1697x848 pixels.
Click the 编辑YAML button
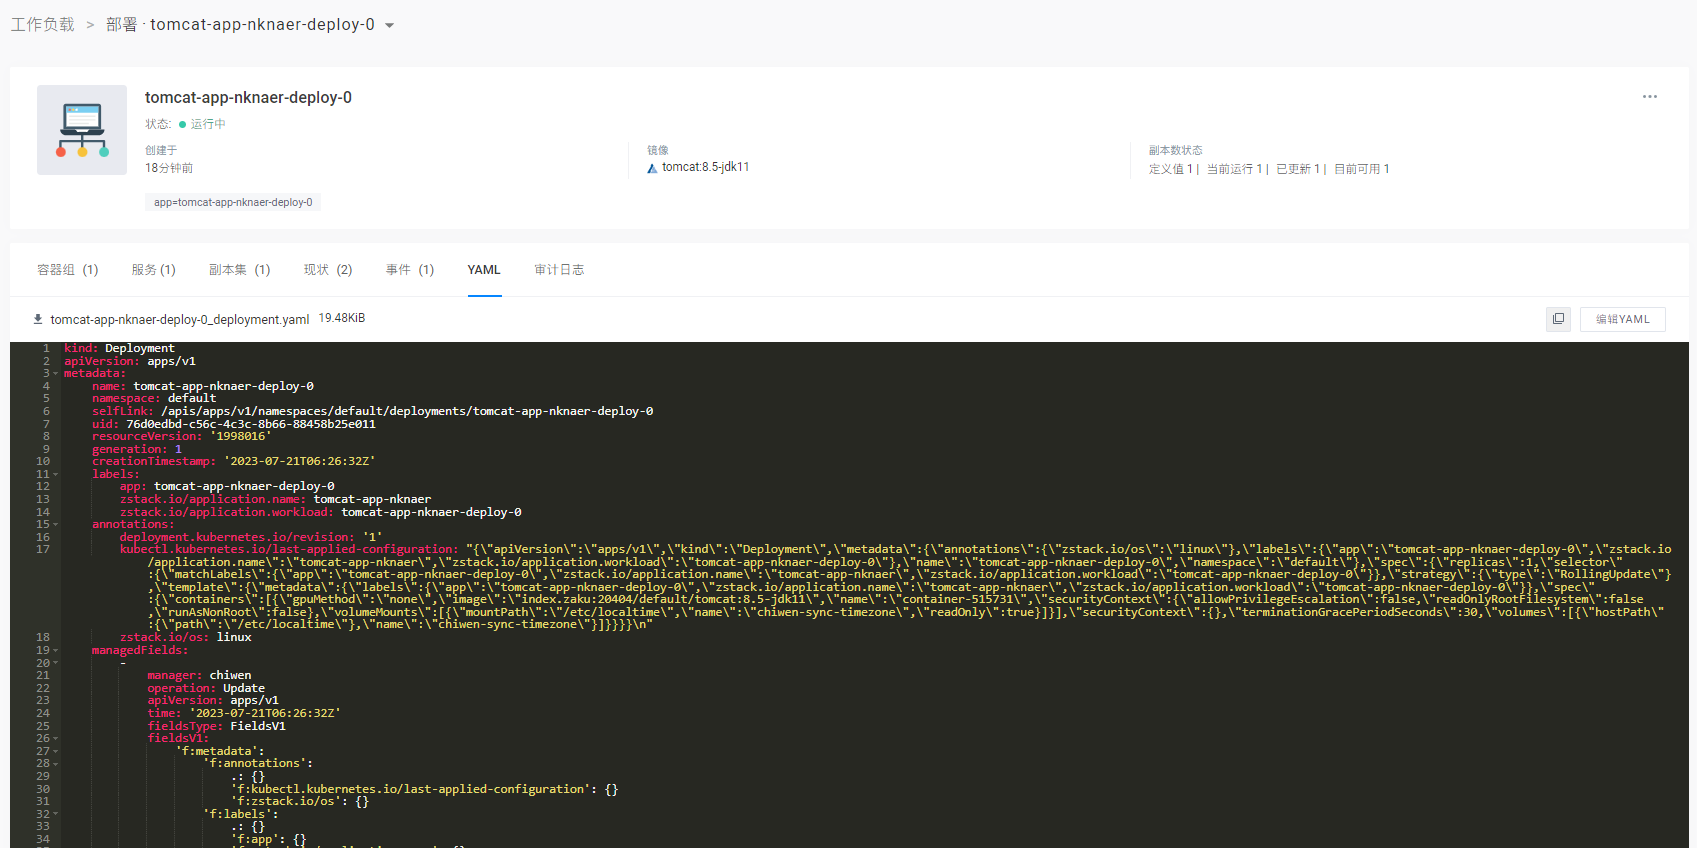click(1622, 319)
